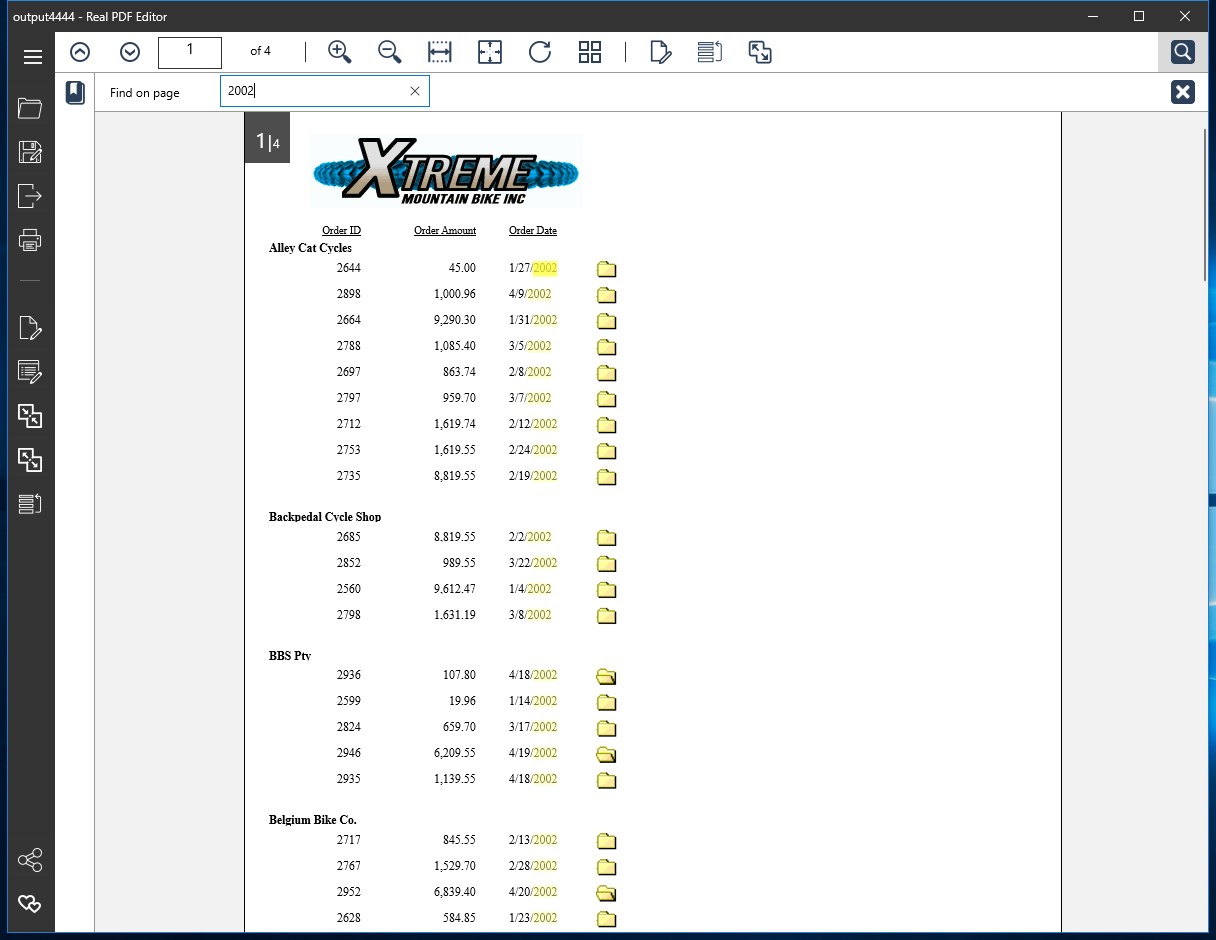1216x940 pixels.
Task: Click order amount 9,290.30
Action: coord(455,320)
